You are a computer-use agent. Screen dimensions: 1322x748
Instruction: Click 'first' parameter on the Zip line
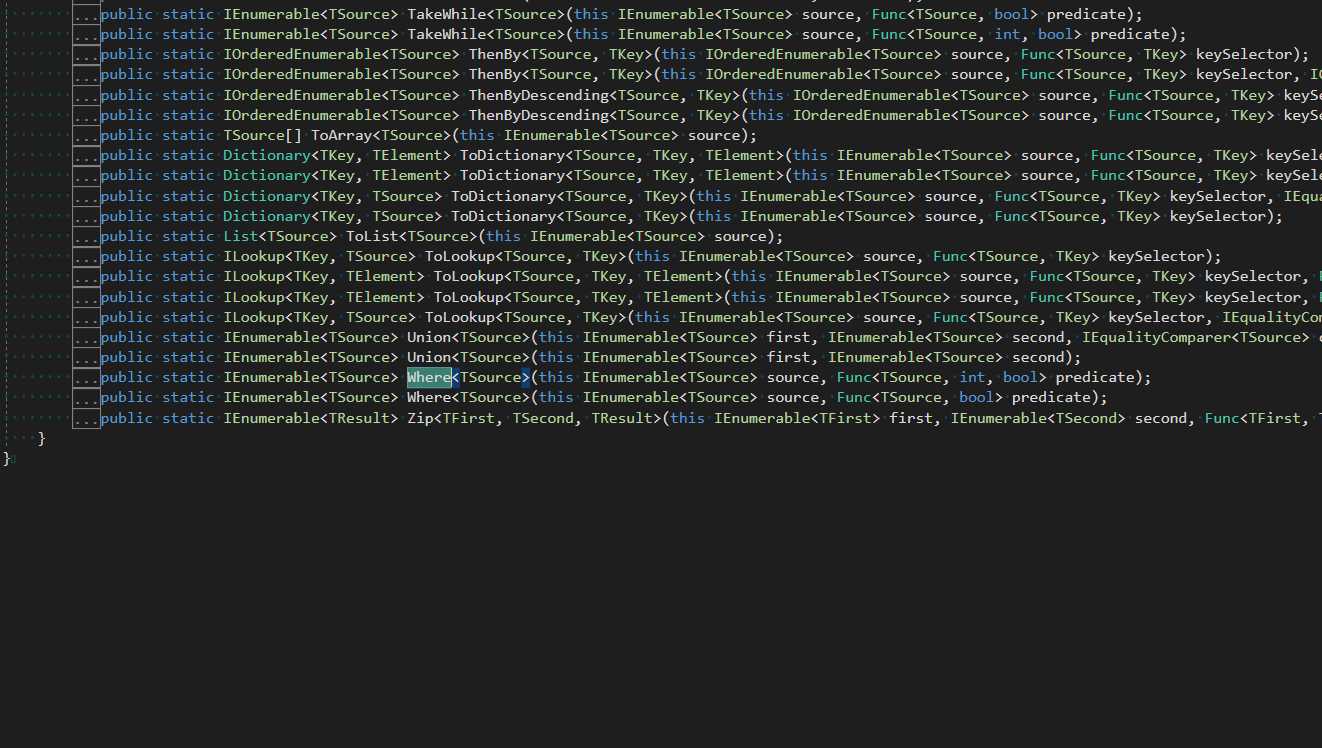tap(911, 418)
